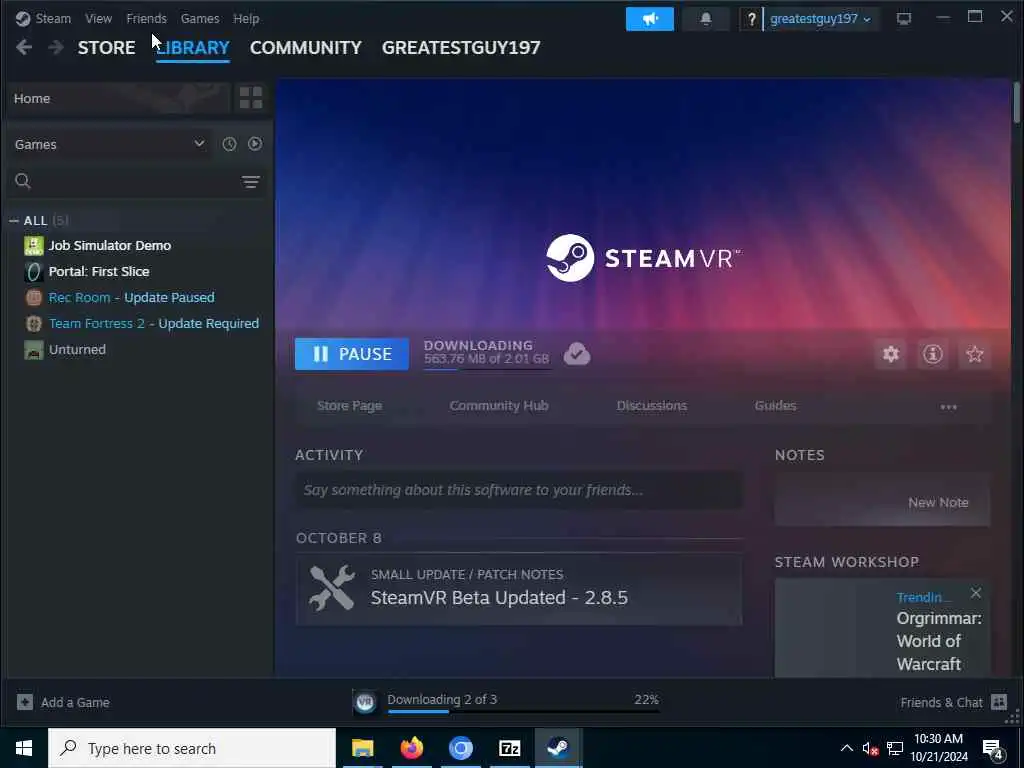The height and width of the screenshot is (768, 1024).
Task: Click the SteamVR download icon in bottom bar
Action: click(365, 702)
